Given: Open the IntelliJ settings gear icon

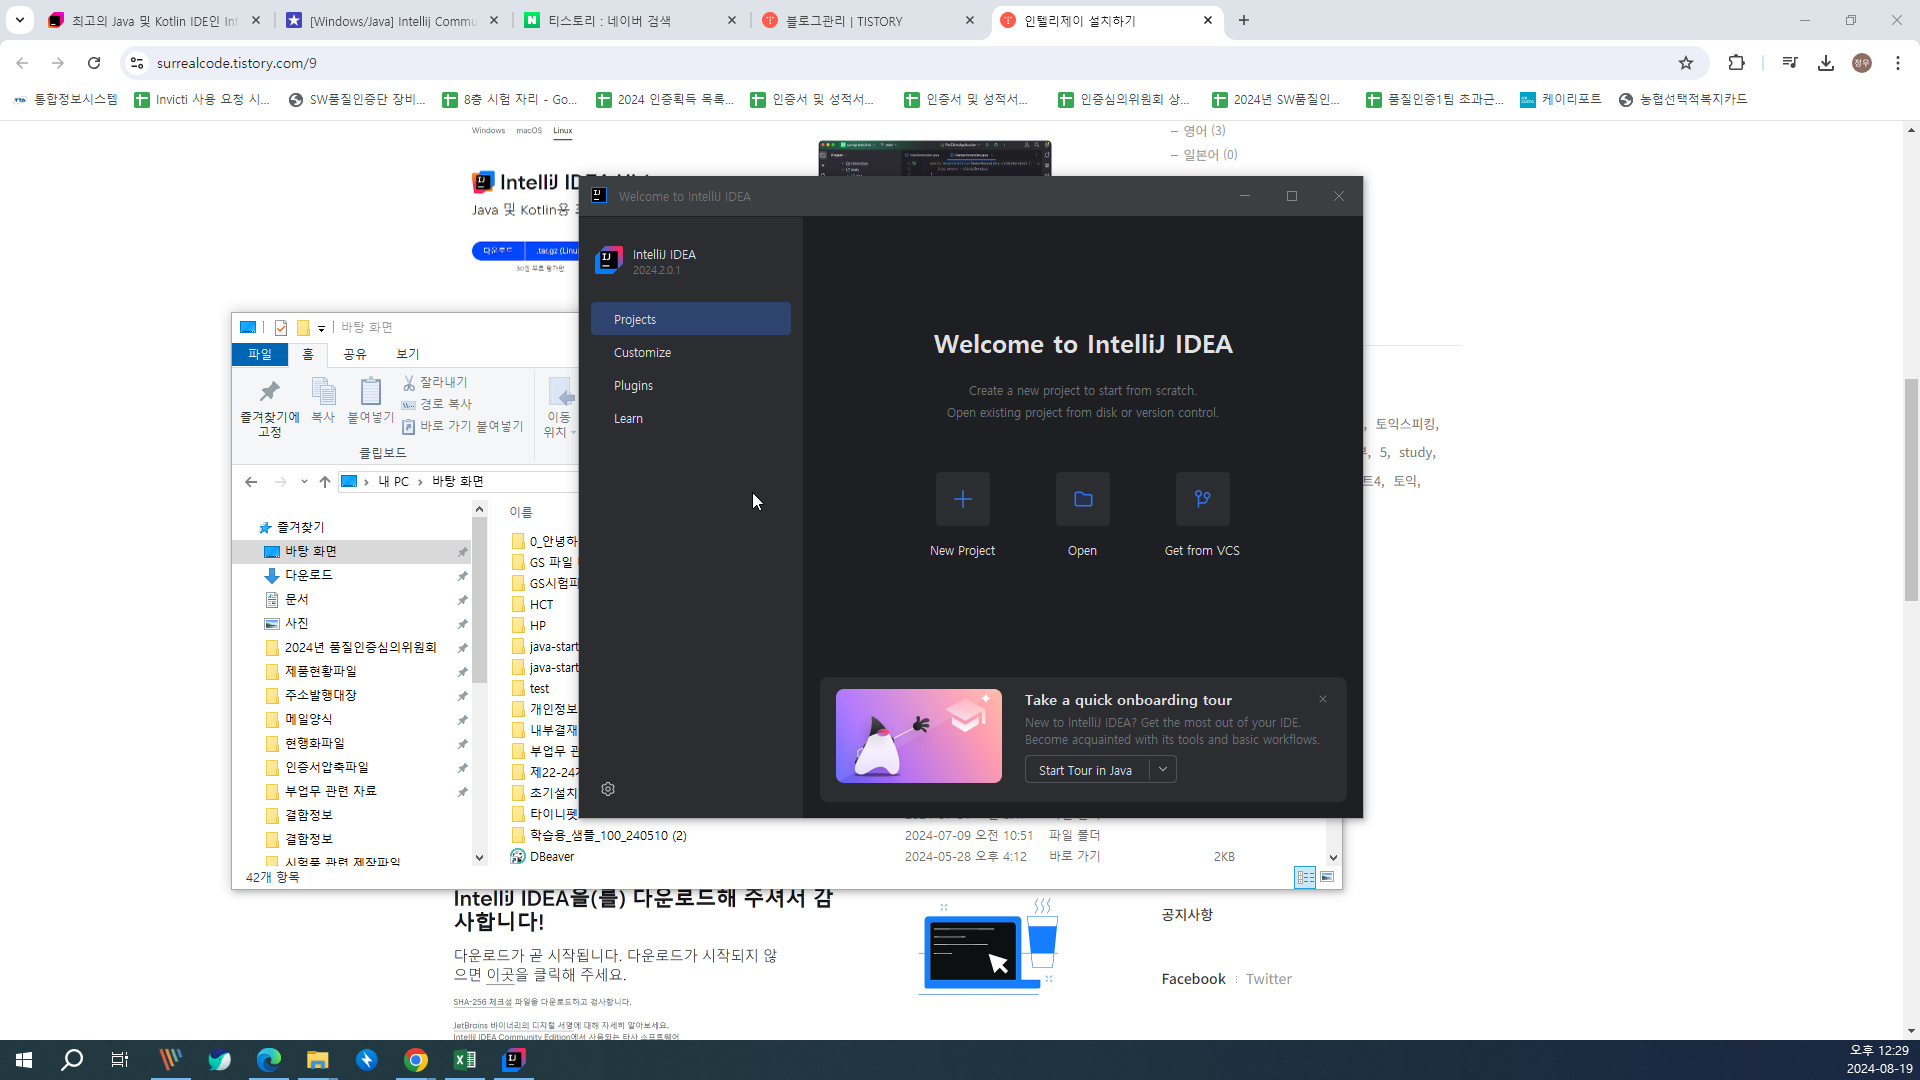Looking at the screenshot, I should (608, 789).
